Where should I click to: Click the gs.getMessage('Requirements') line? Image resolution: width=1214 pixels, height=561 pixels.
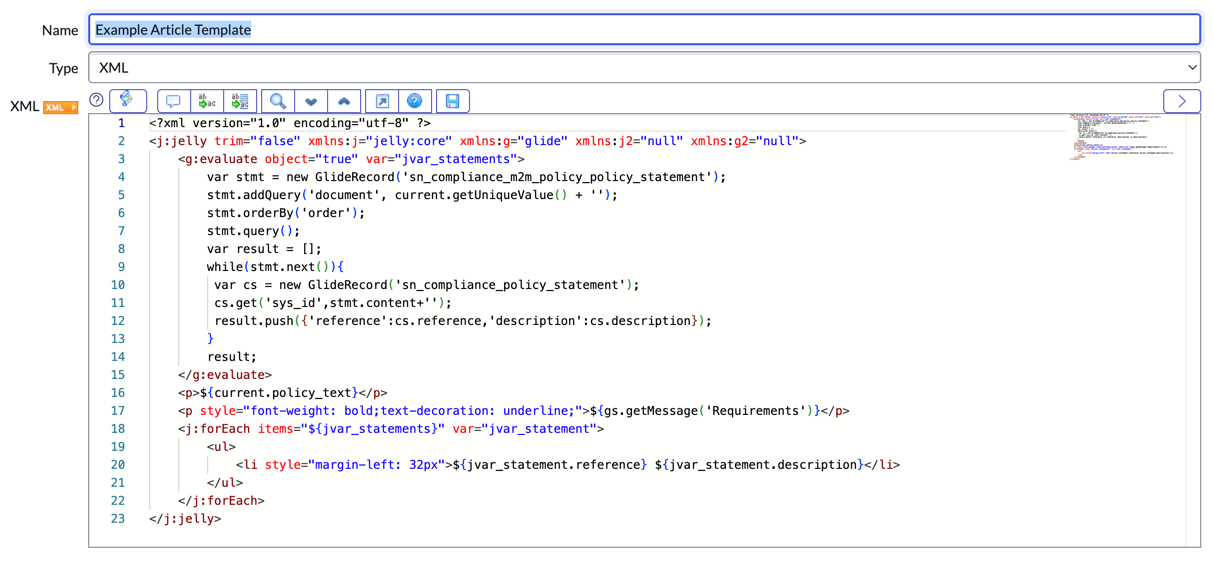[x=514, y=411]
